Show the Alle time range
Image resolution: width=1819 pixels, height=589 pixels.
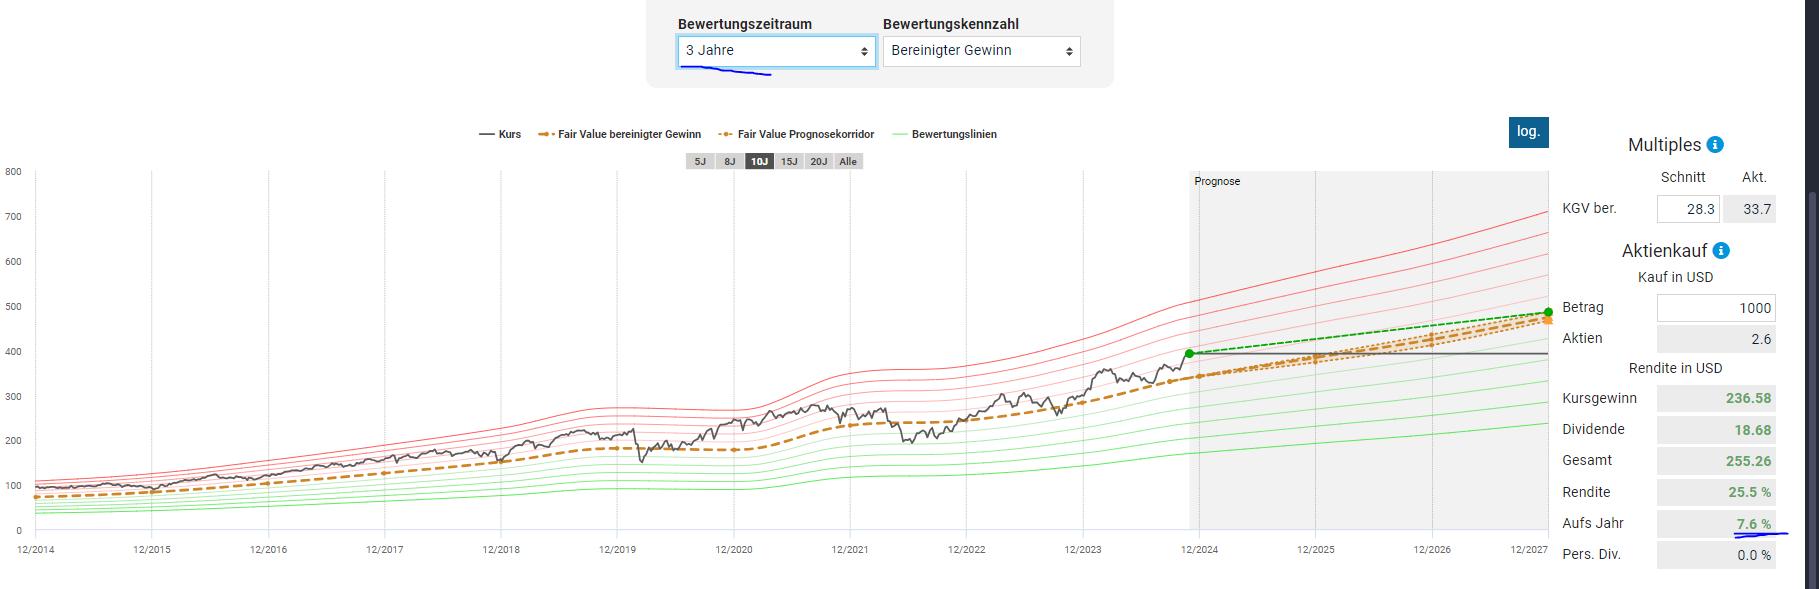tap(848, 162)
